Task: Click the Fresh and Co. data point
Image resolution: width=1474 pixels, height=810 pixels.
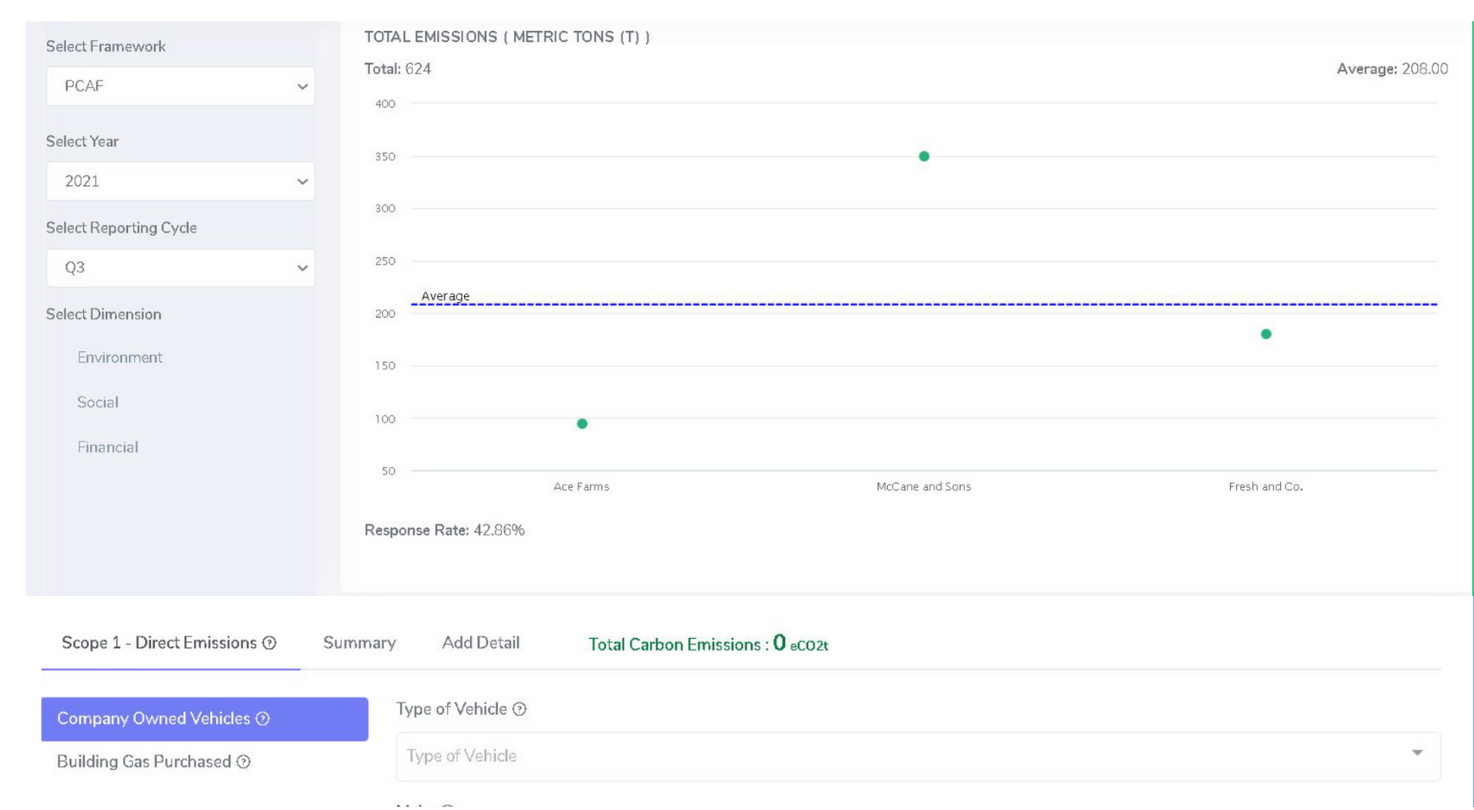Action: (x=1266, y=334)
